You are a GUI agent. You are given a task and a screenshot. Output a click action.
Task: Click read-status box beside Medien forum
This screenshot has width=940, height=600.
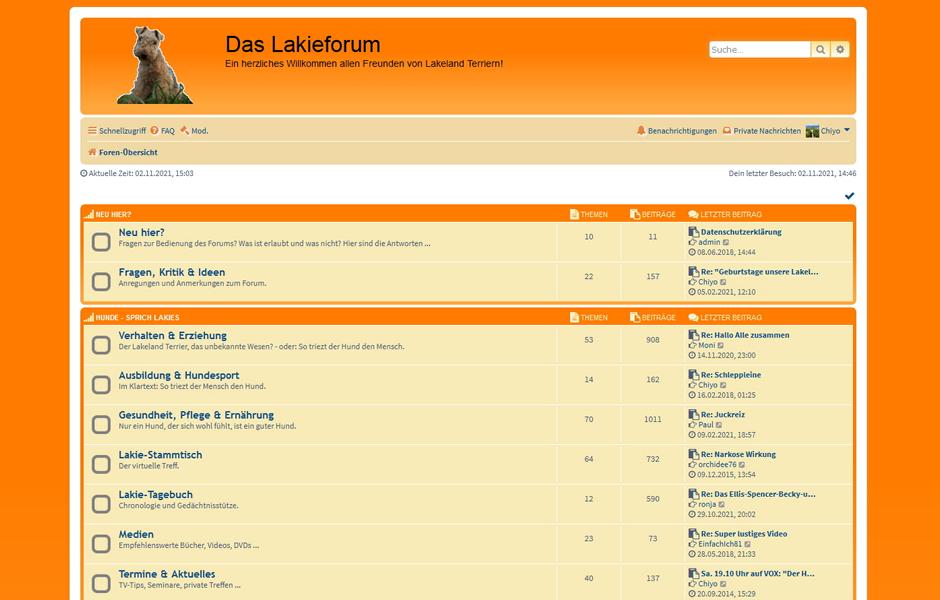101,544
